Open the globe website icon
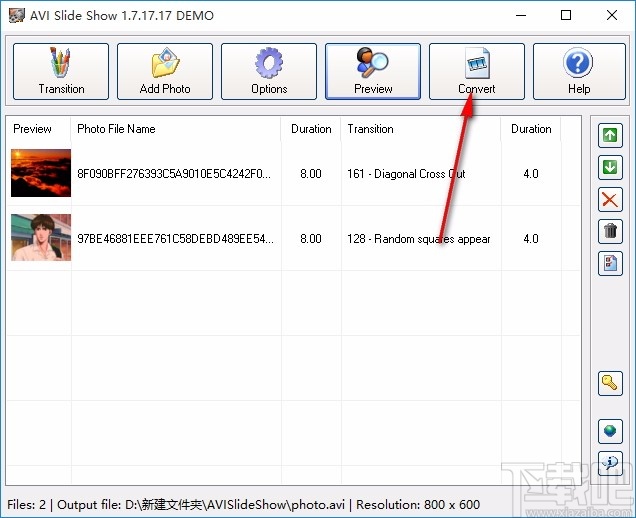 pos(610,431)
